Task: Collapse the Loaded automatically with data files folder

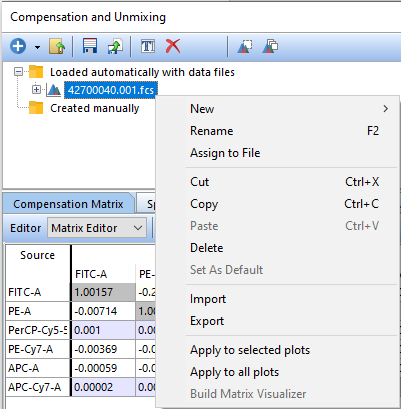Action: pos(19,72)
